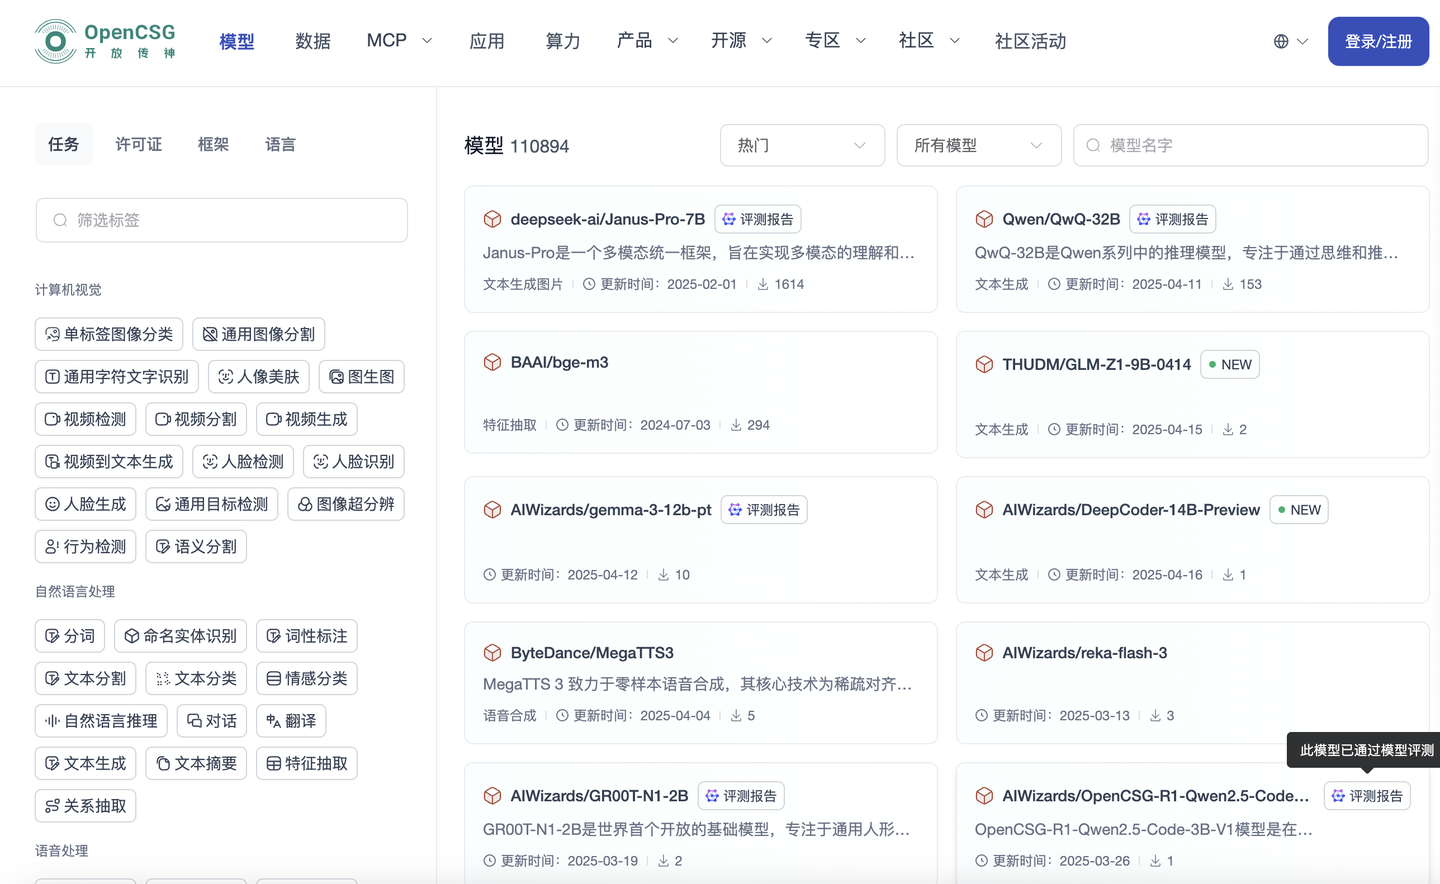Toggle the 情感分类 filter tag
The width and height of the screenshot is (1440, 884).
coord(306,678)
